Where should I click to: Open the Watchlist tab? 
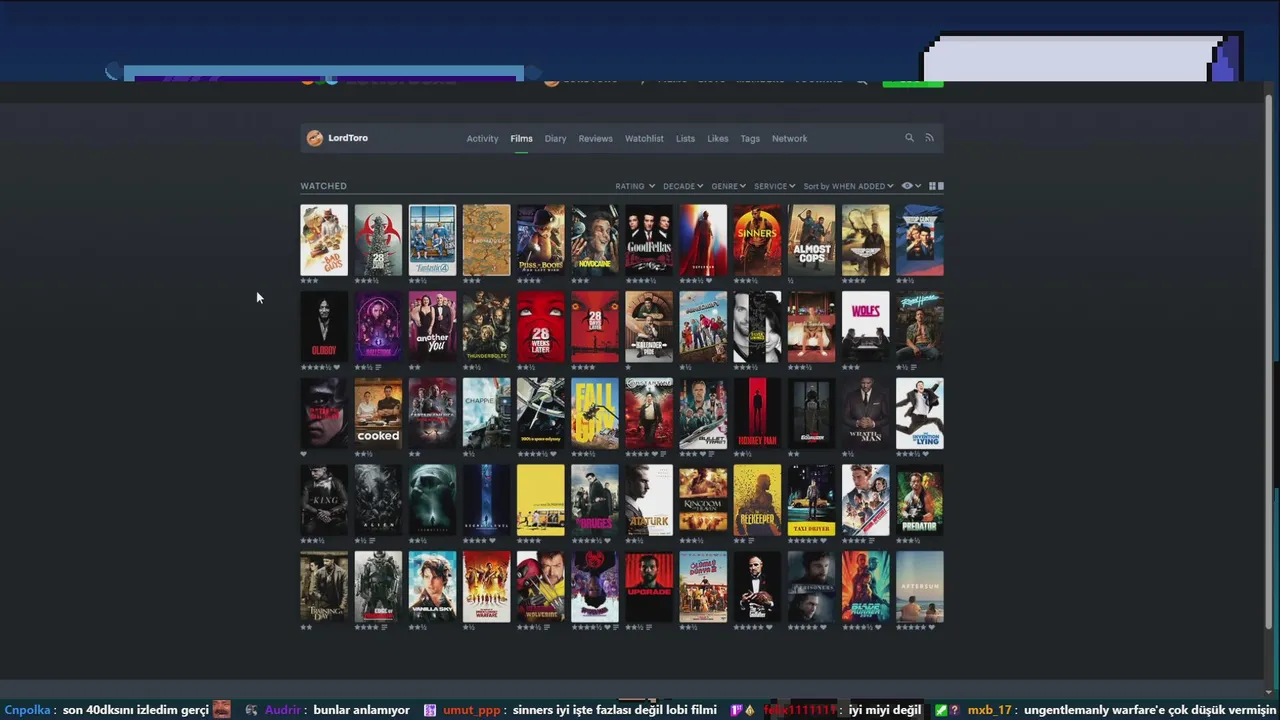(644, 139)
